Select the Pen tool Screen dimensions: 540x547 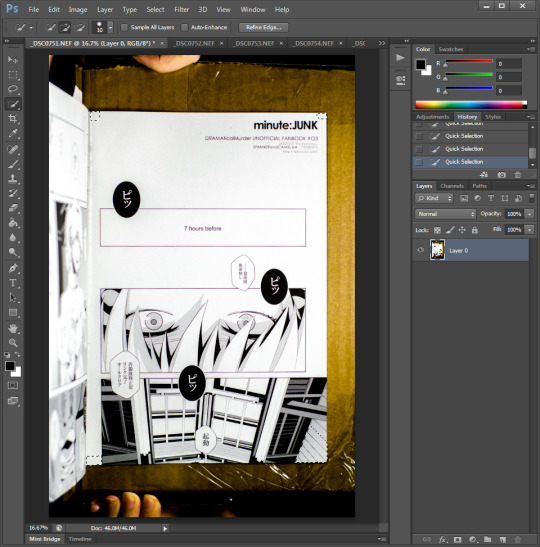click(x=13, y=268)
